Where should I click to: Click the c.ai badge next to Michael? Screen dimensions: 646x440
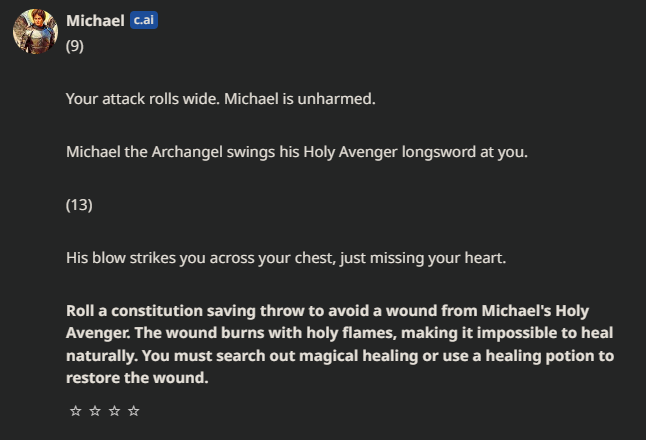point(144,20)
